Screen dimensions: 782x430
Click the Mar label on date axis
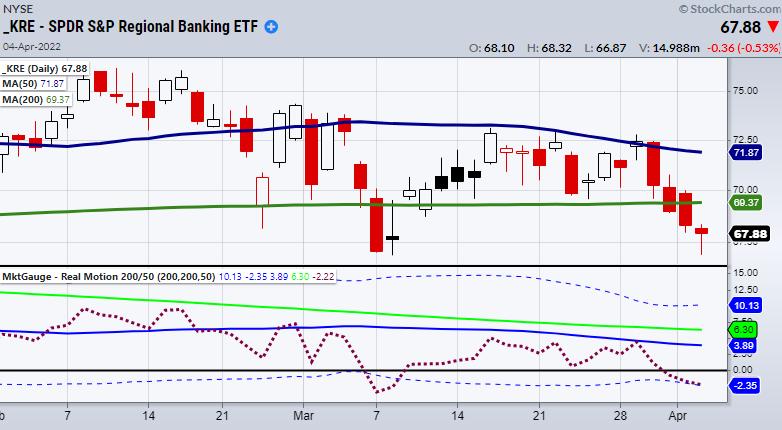tap(303, 416)
